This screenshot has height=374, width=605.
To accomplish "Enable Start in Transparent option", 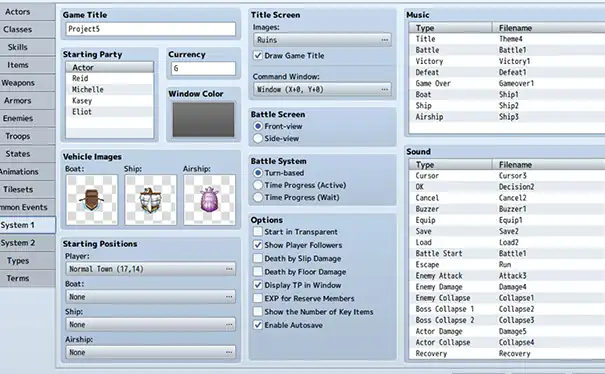I will (258, 232).
